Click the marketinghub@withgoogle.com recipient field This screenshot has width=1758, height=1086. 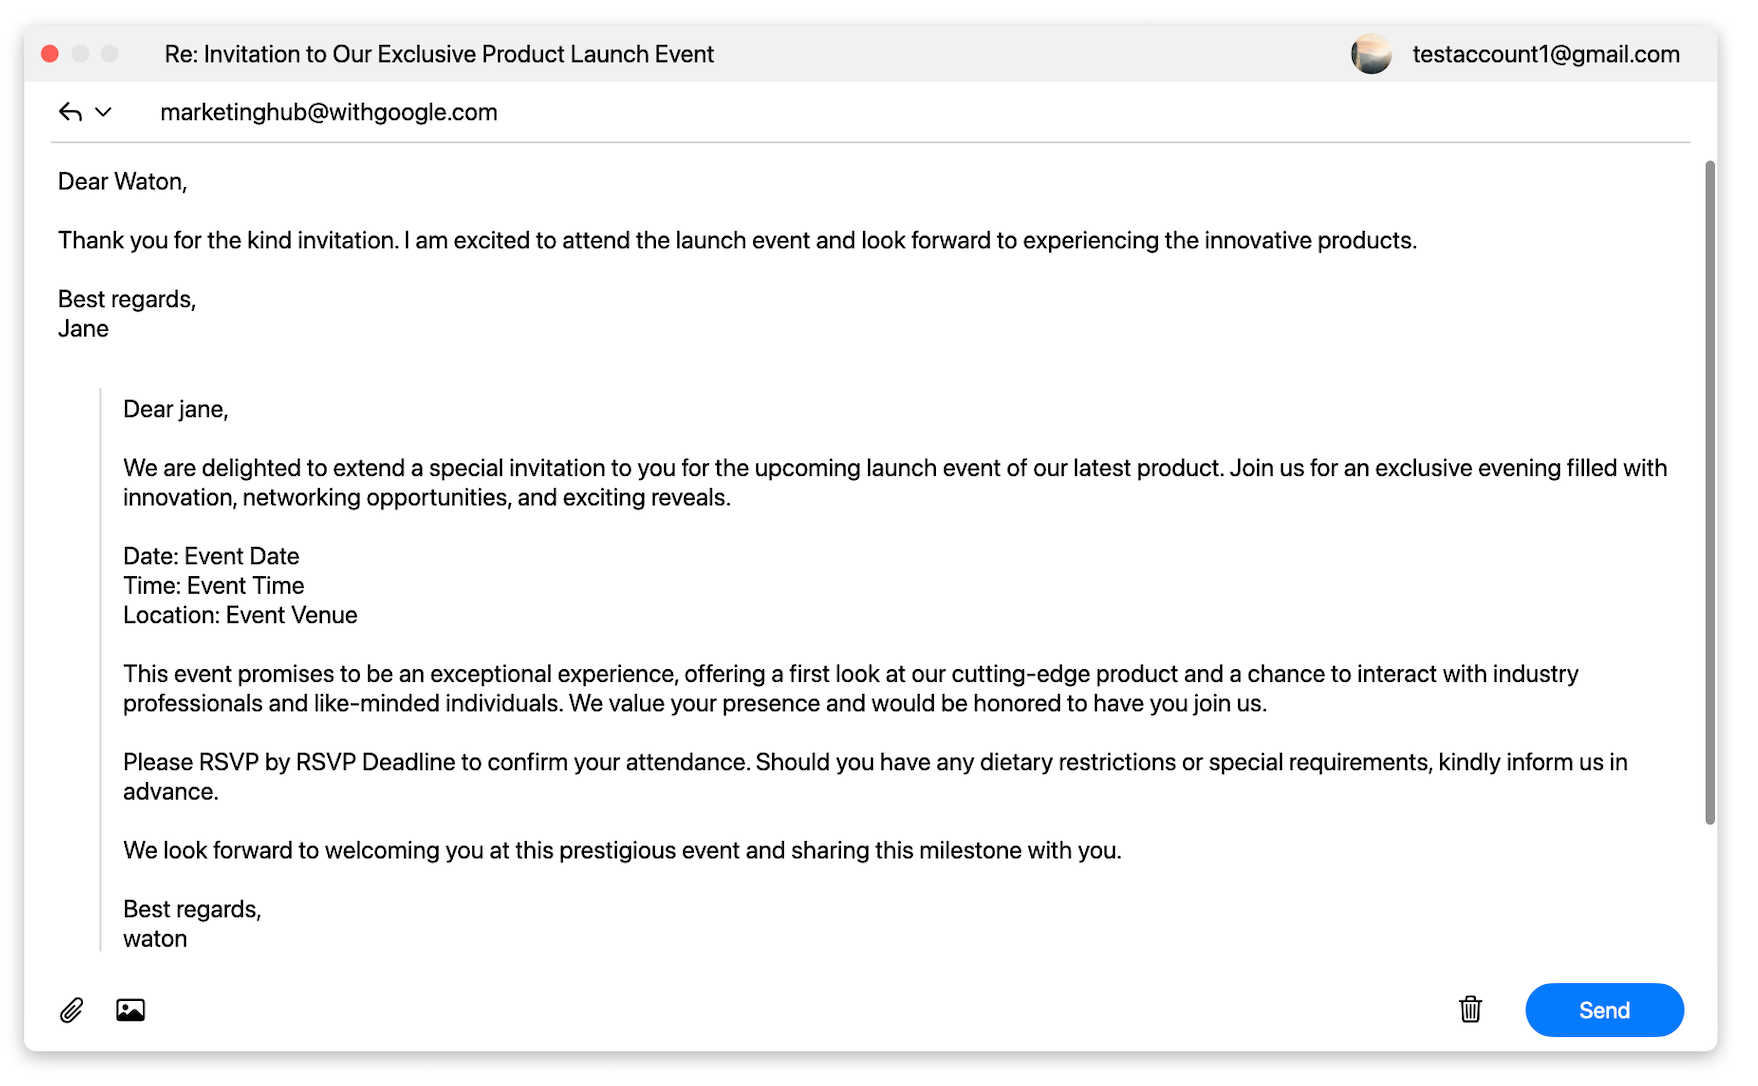point(329,112)
